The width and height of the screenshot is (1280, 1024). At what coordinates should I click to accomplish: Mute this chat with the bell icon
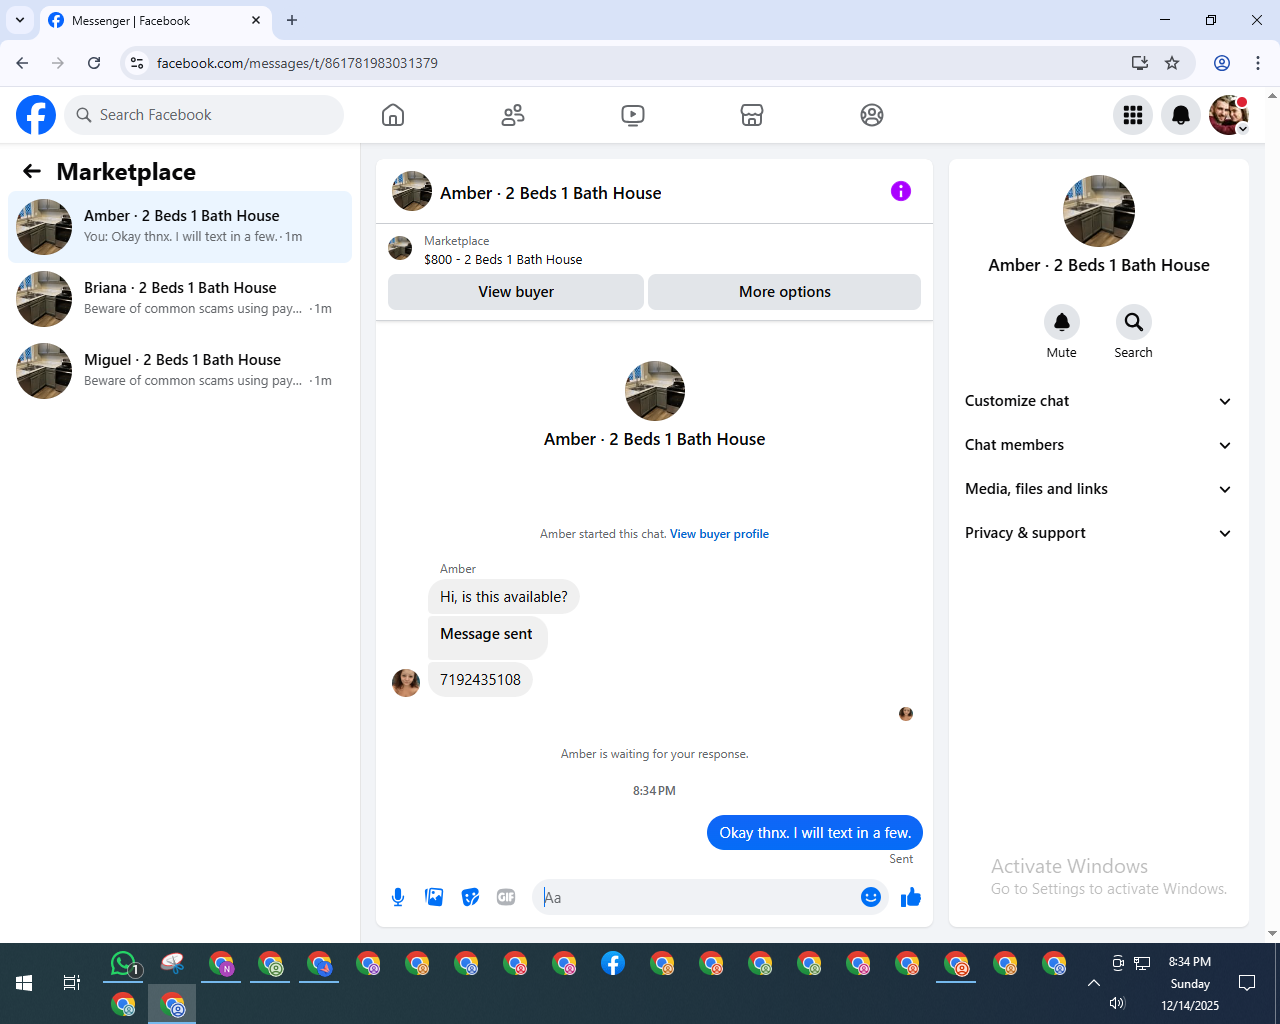[x=1062, y=322]
